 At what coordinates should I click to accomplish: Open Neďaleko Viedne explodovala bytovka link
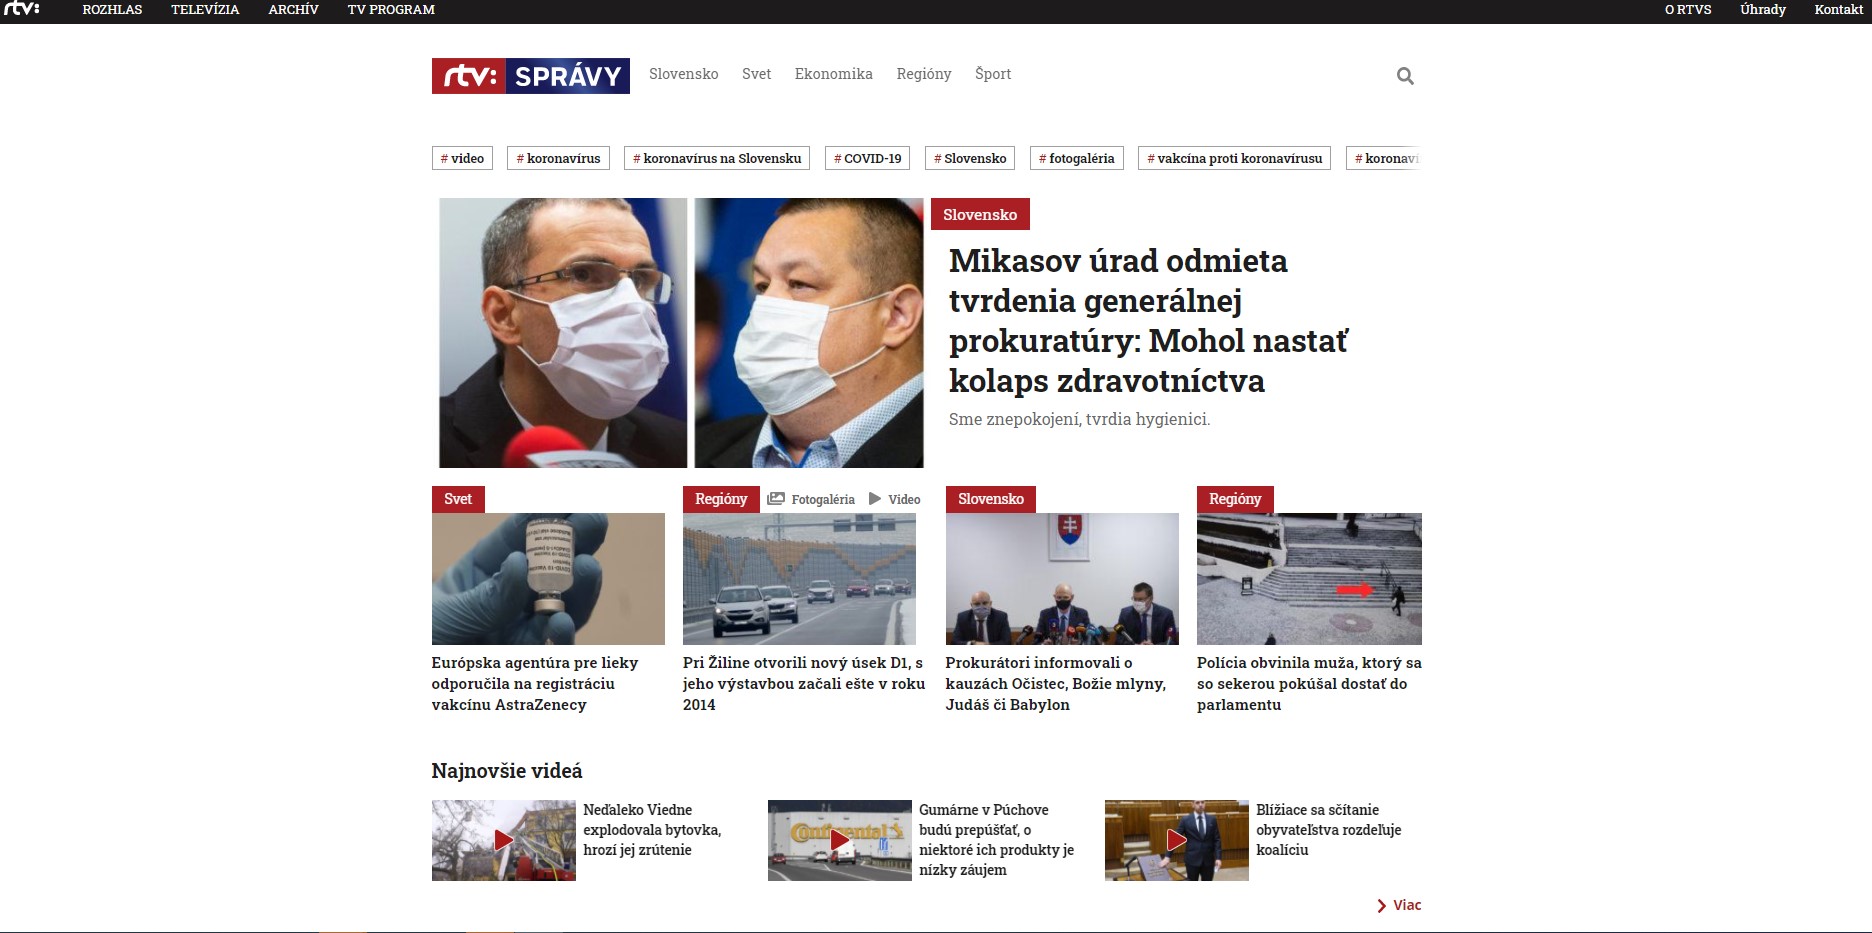click(x=652, y=830)
